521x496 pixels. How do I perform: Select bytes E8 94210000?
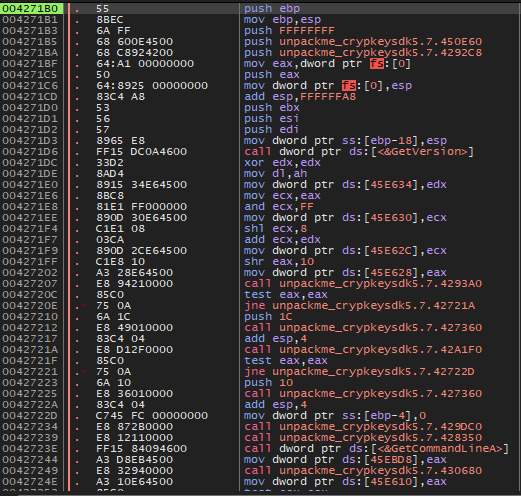[x=134, y=283]
